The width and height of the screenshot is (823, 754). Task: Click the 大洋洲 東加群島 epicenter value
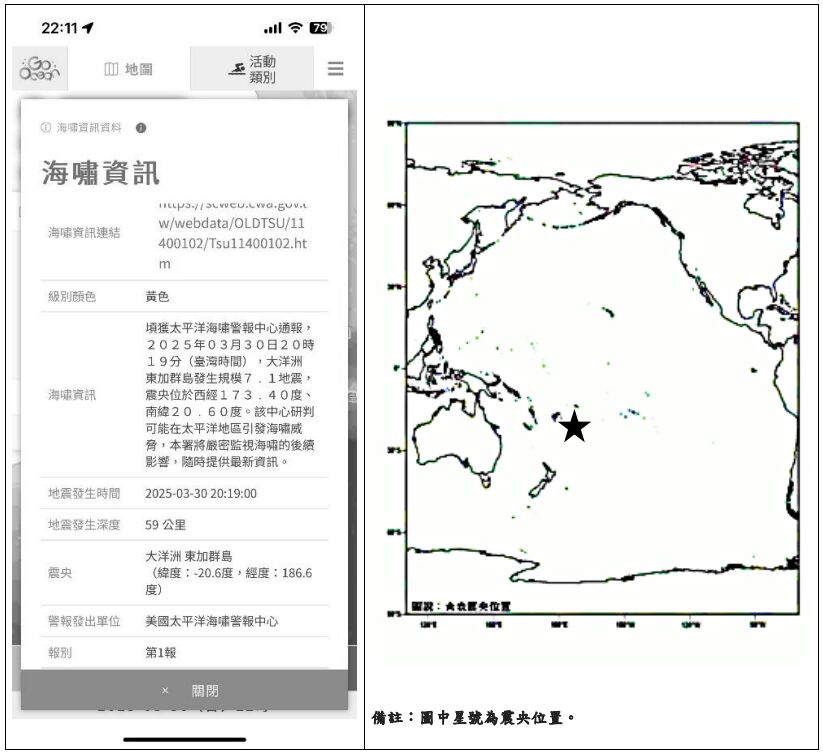point(189,556)
